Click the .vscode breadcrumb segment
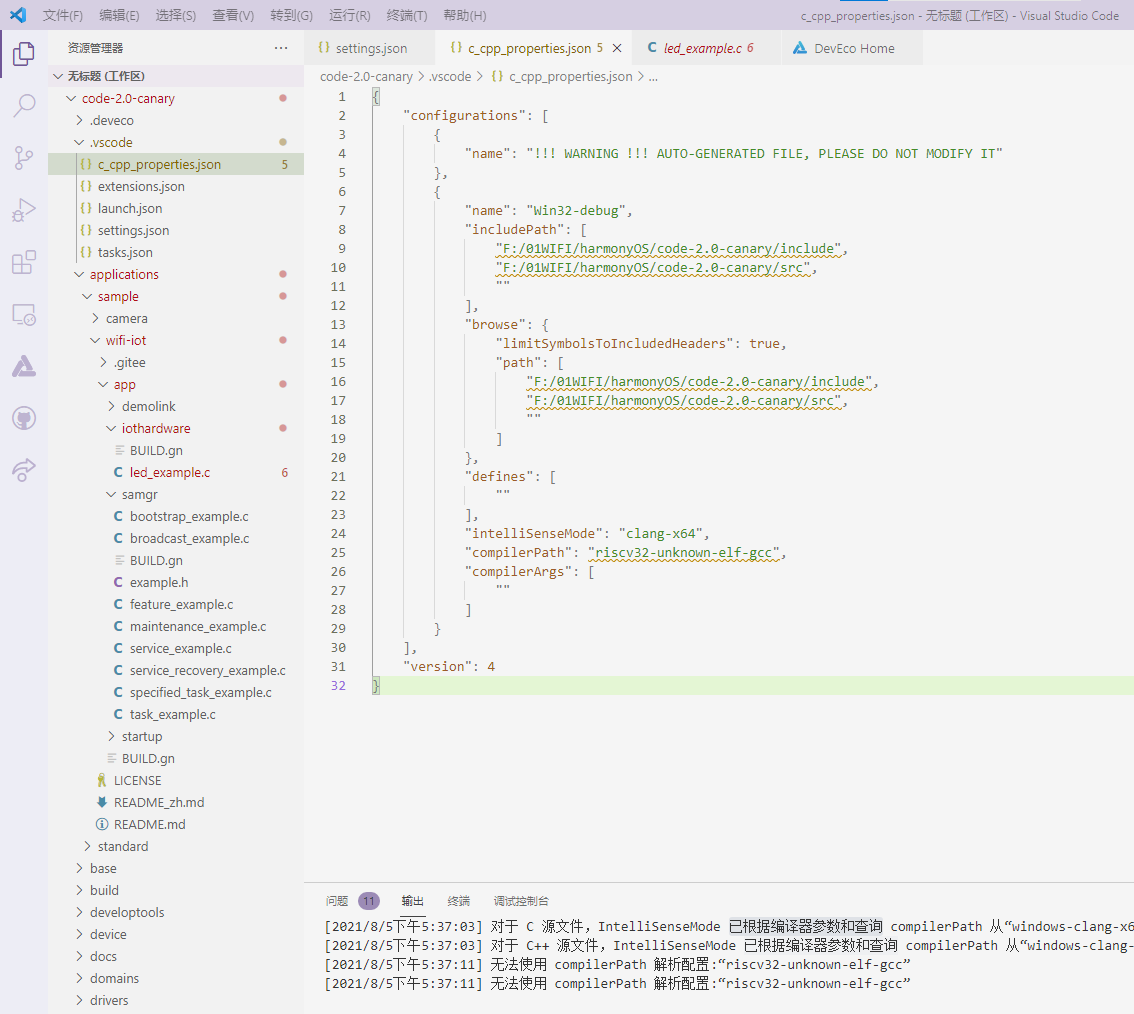This screenshot has height=1014, width=1134. (x=450, y=77)
